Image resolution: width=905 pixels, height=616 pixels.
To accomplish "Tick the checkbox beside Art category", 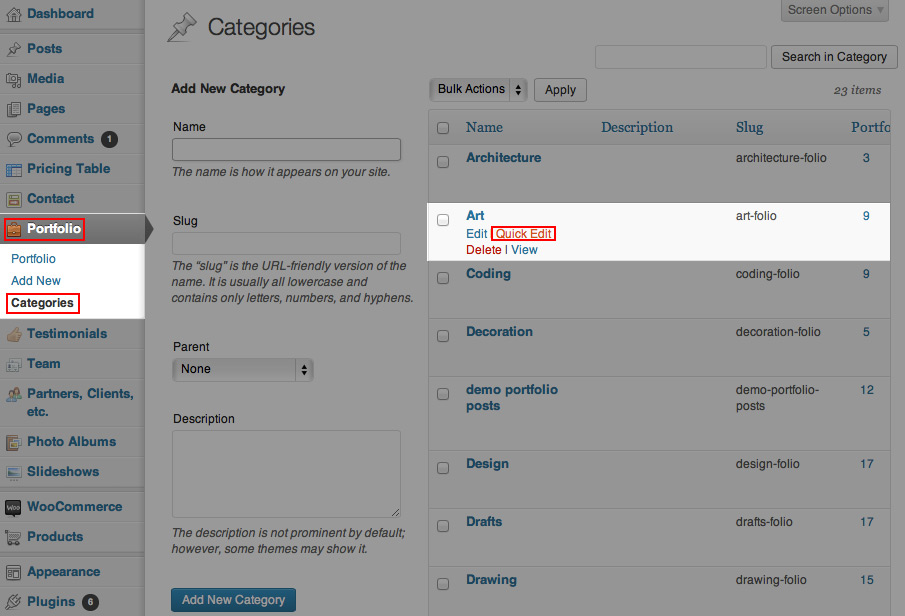I will pos(443,220).
